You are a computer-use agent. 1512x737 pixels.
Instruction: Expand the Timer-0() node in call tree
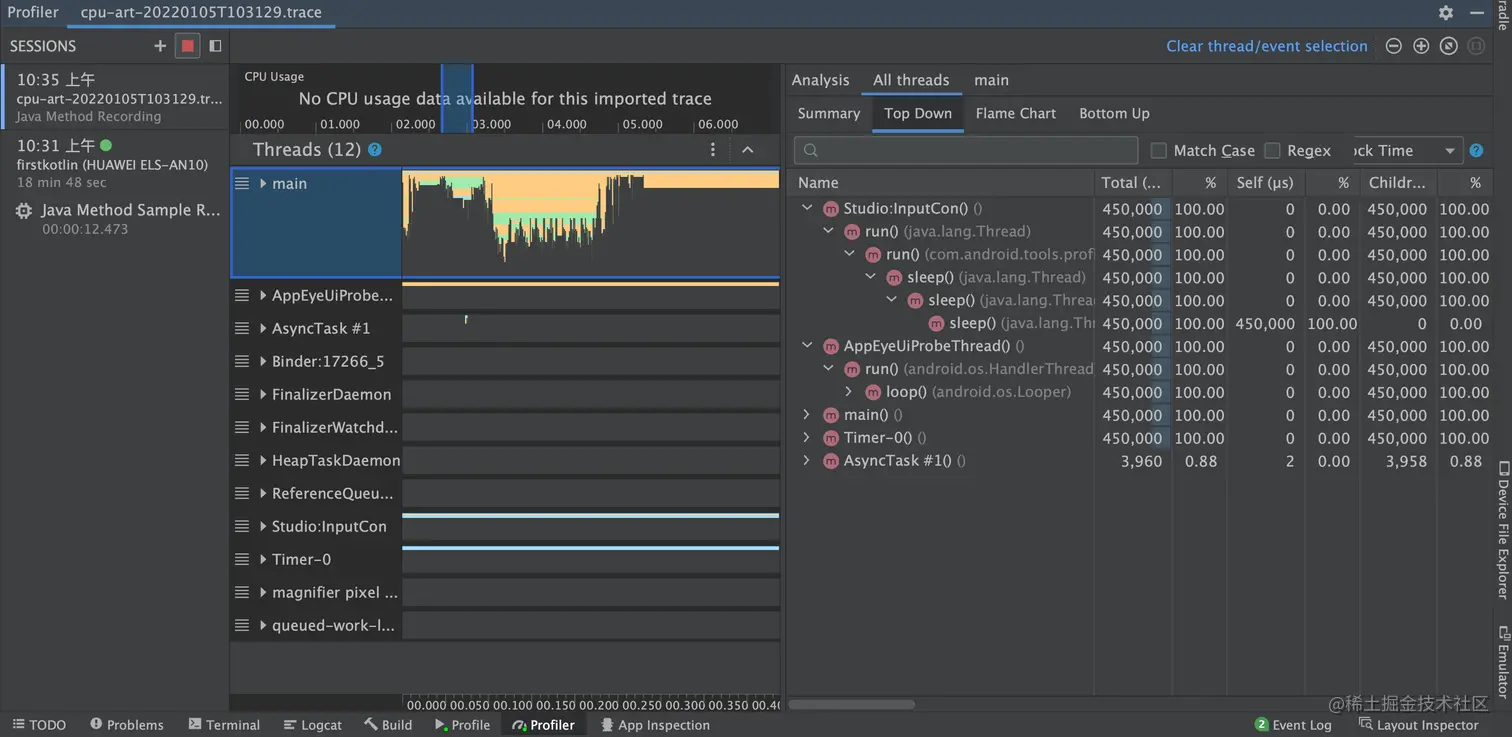(x=807, y=438)
